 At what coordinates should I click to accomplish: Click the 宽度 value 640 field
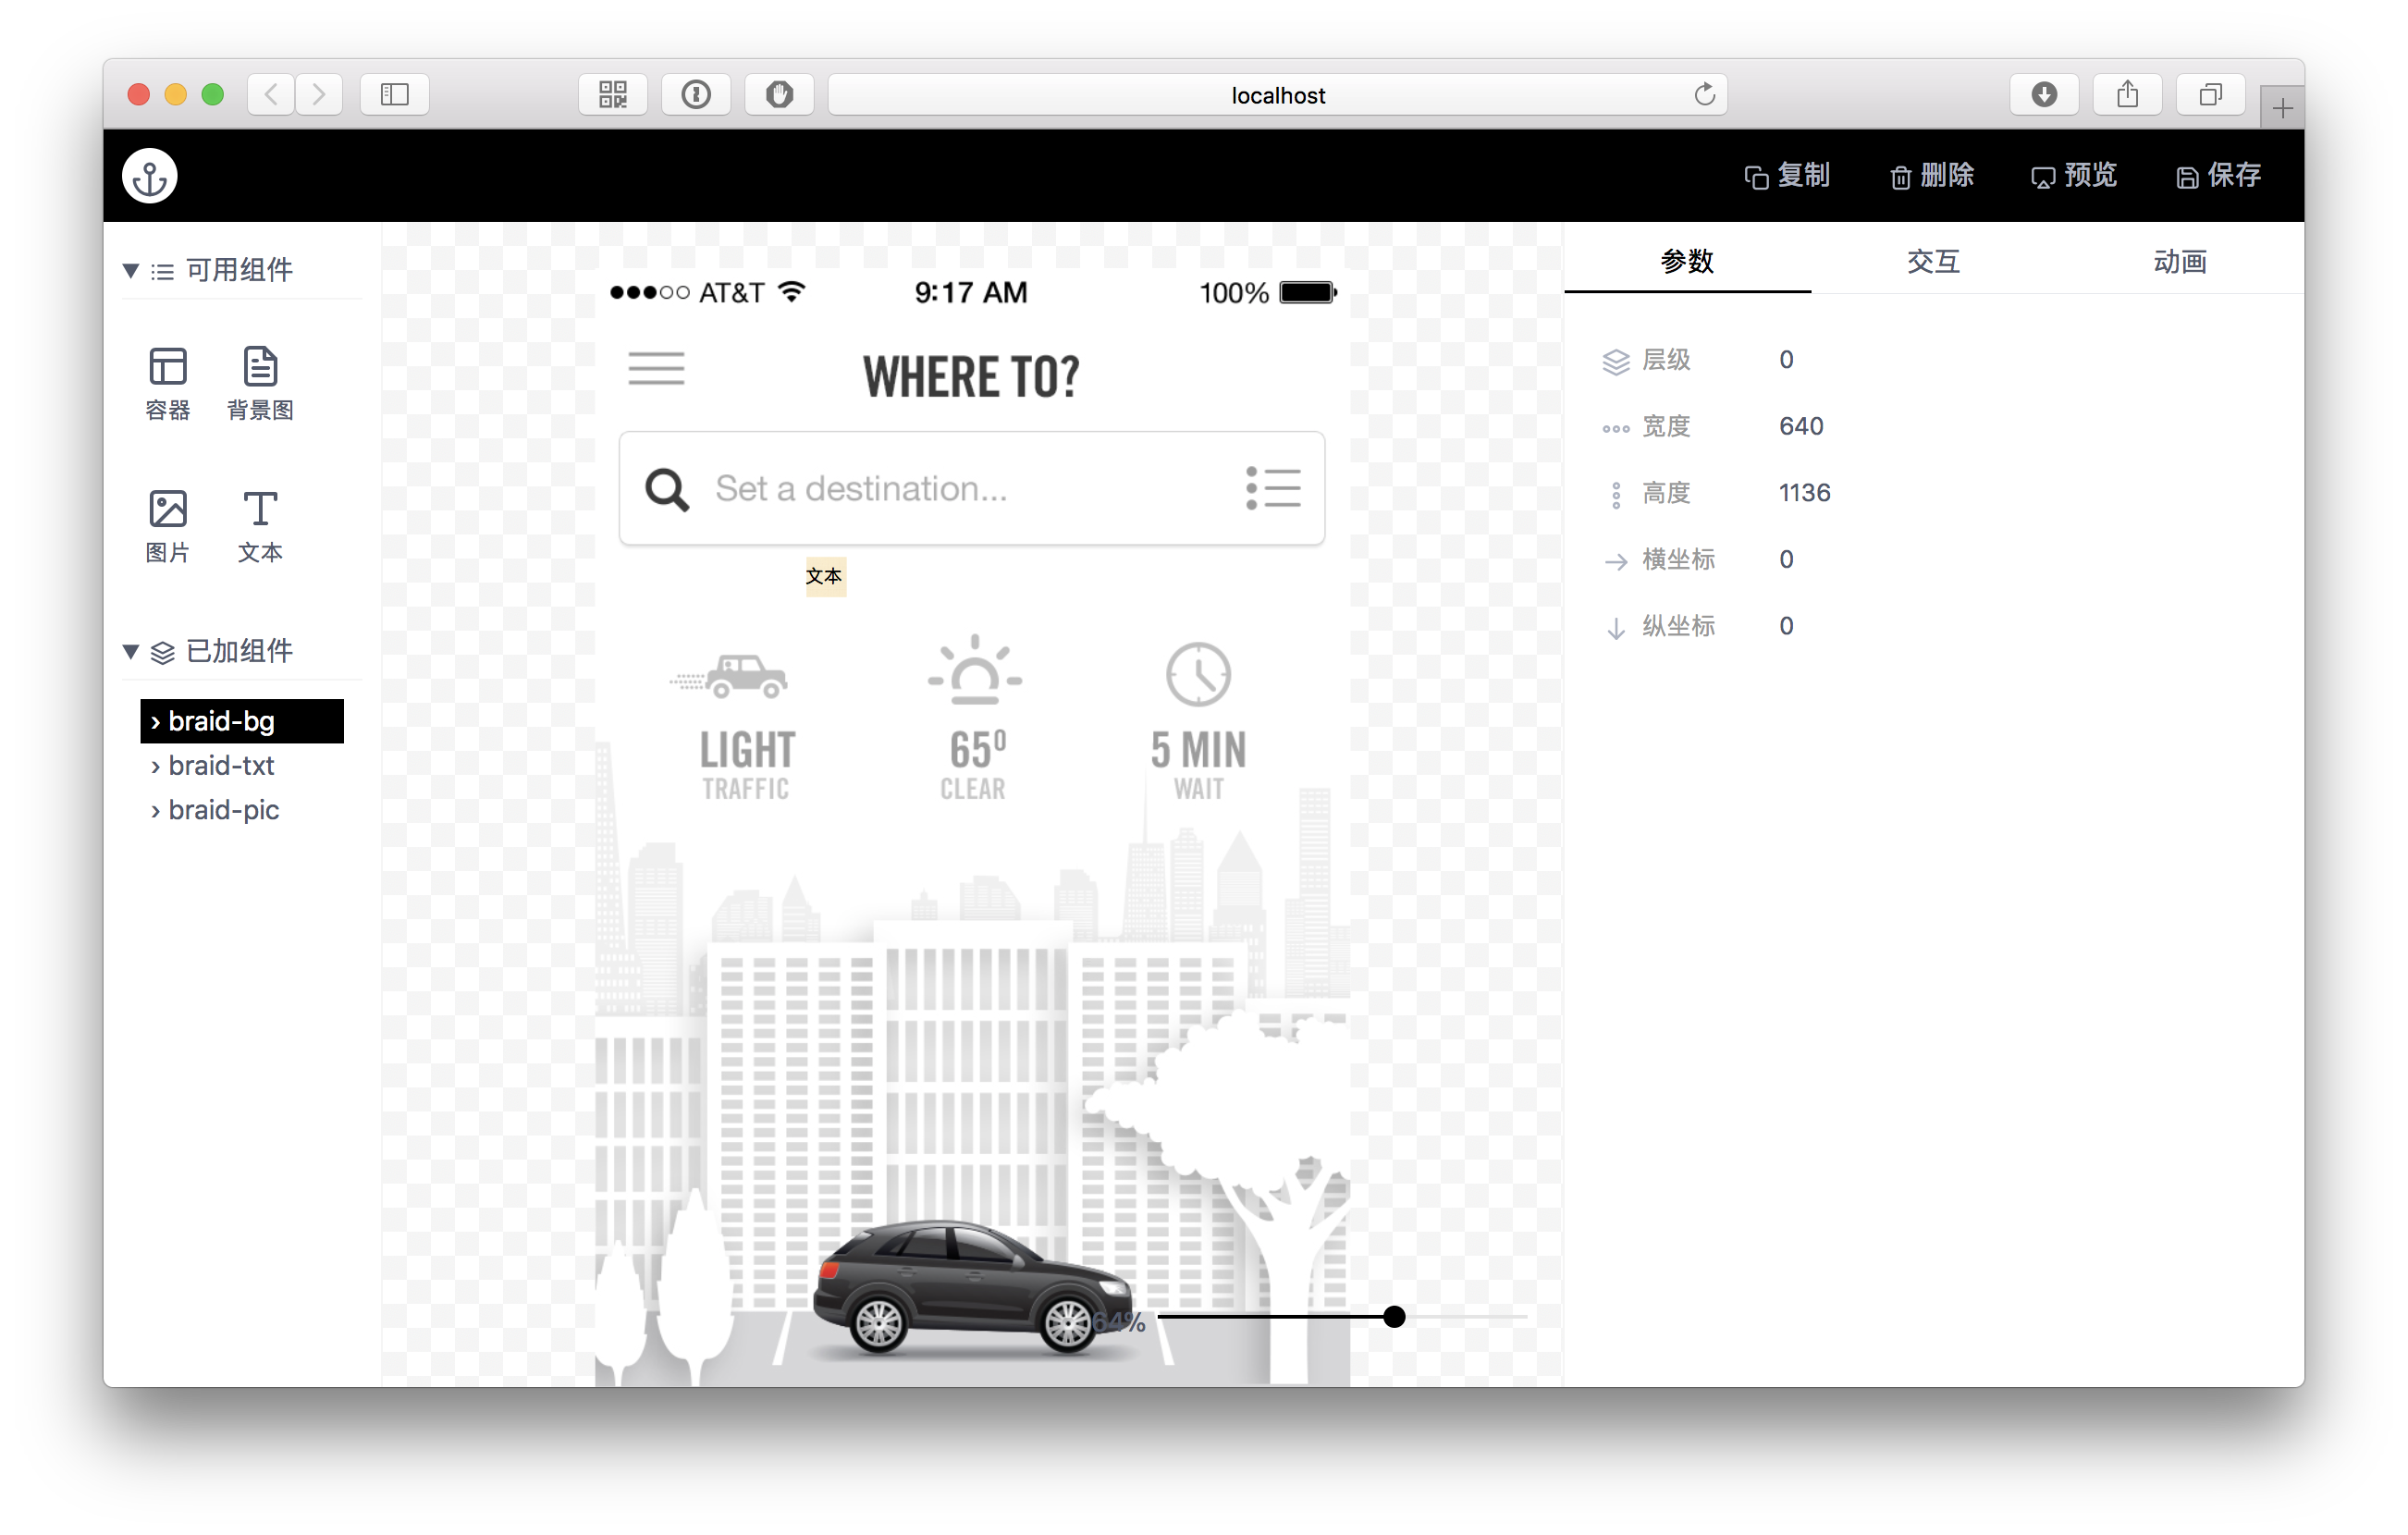tap(1801, 426)
